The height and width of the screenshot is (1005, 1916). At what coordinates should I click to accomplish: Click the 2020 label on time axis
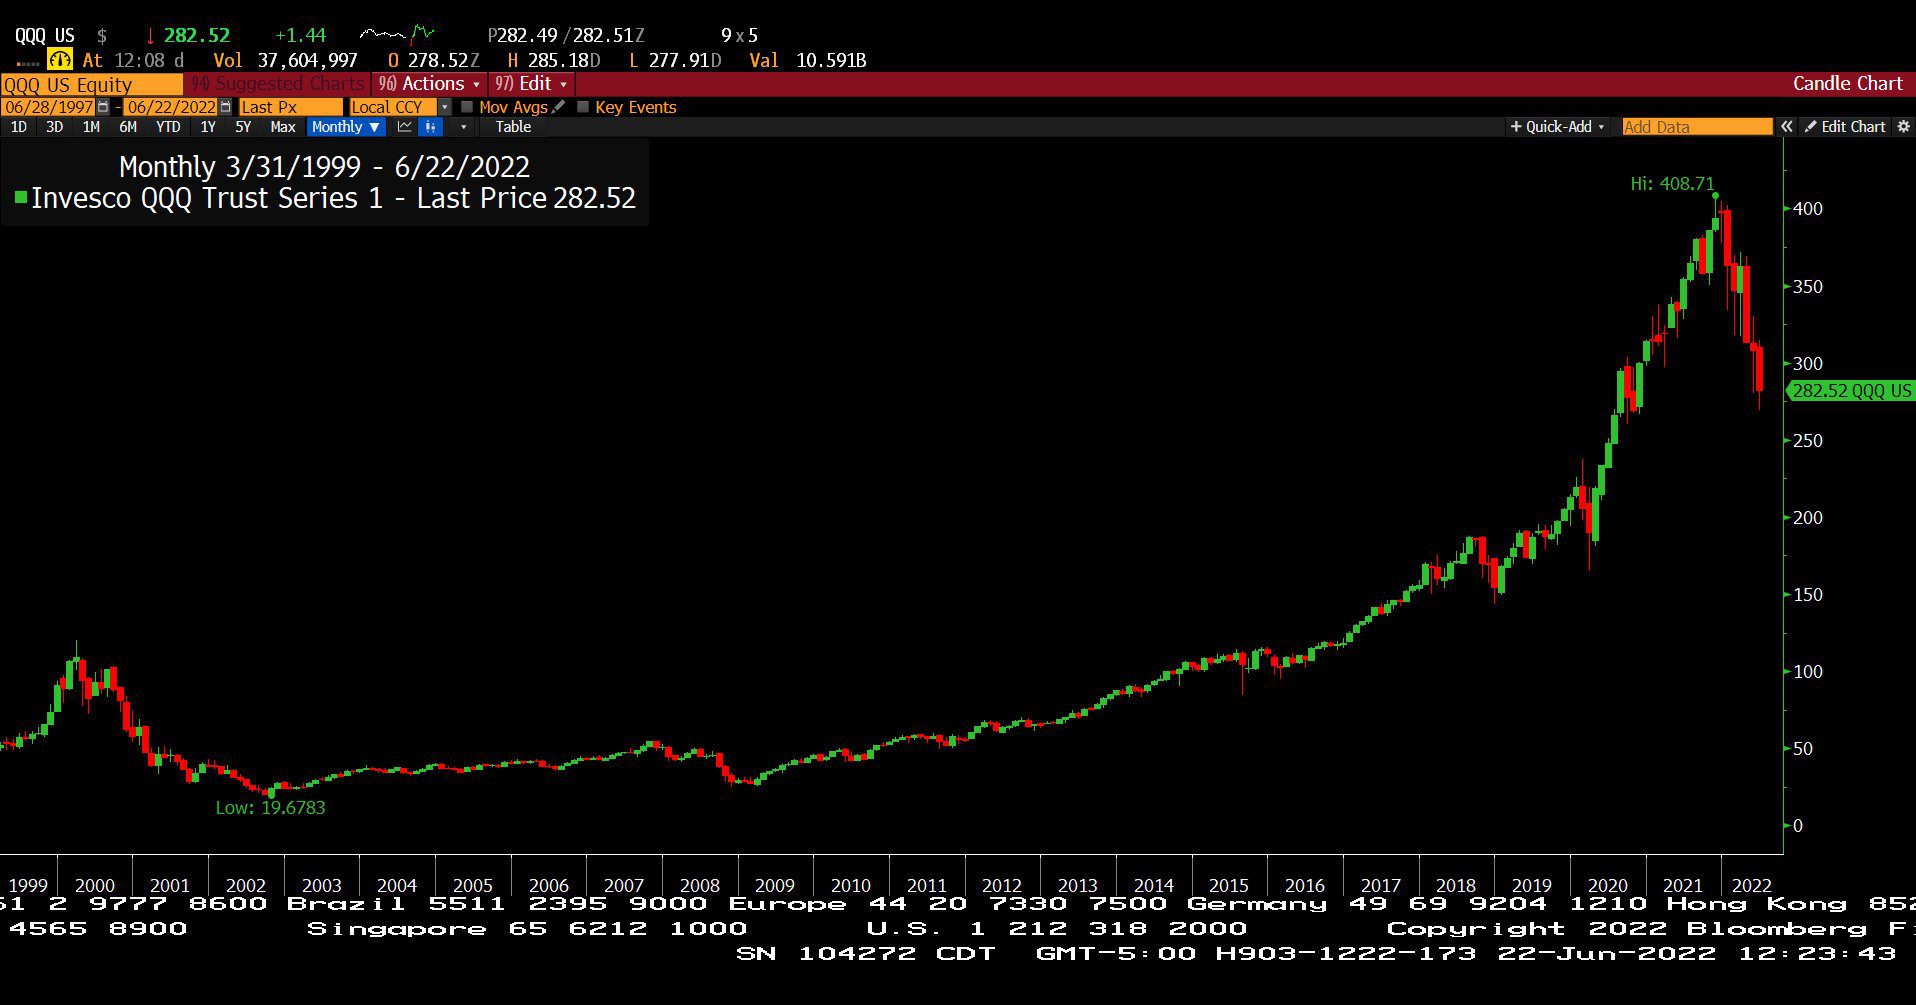pos(1607,885)
